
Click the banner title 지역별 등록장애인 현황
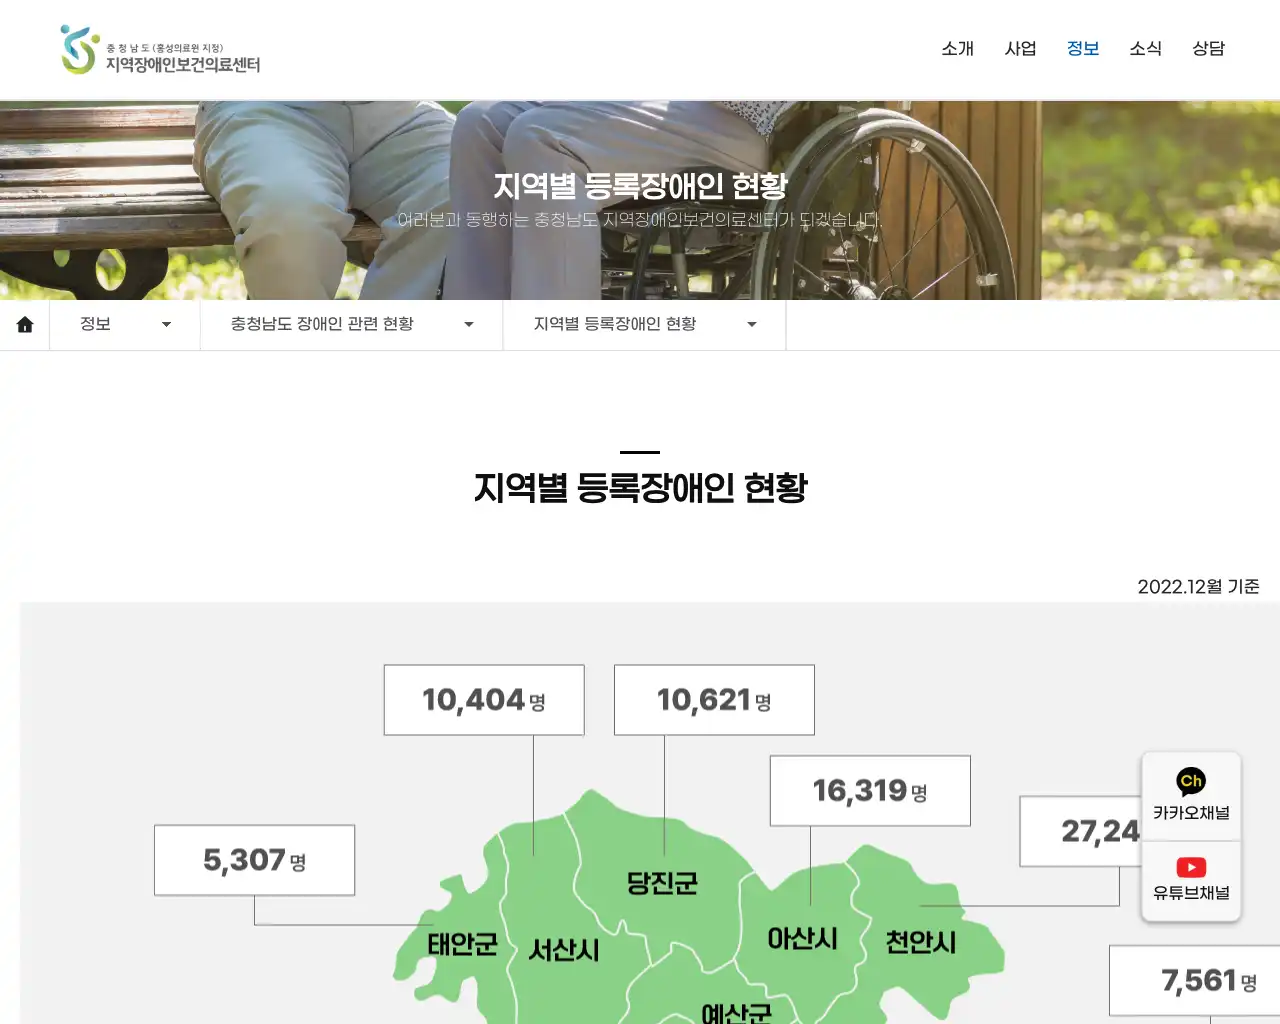[x=640, y=186]
